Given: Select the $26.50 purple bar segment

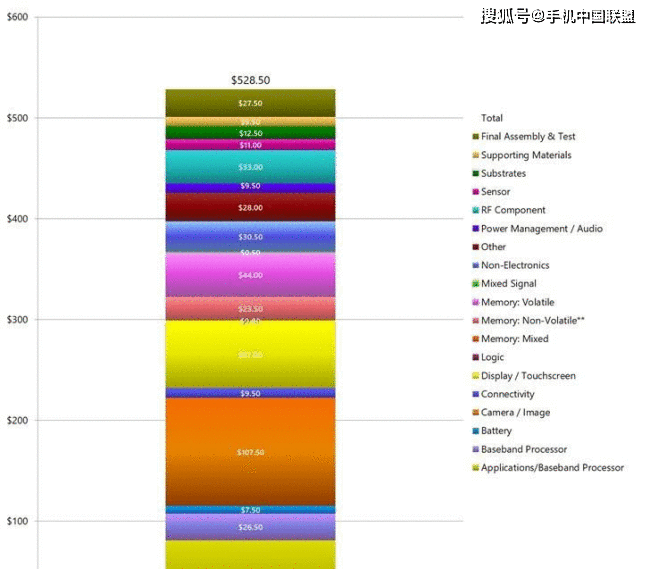Looking at the screenshot, I should (250, 527).
